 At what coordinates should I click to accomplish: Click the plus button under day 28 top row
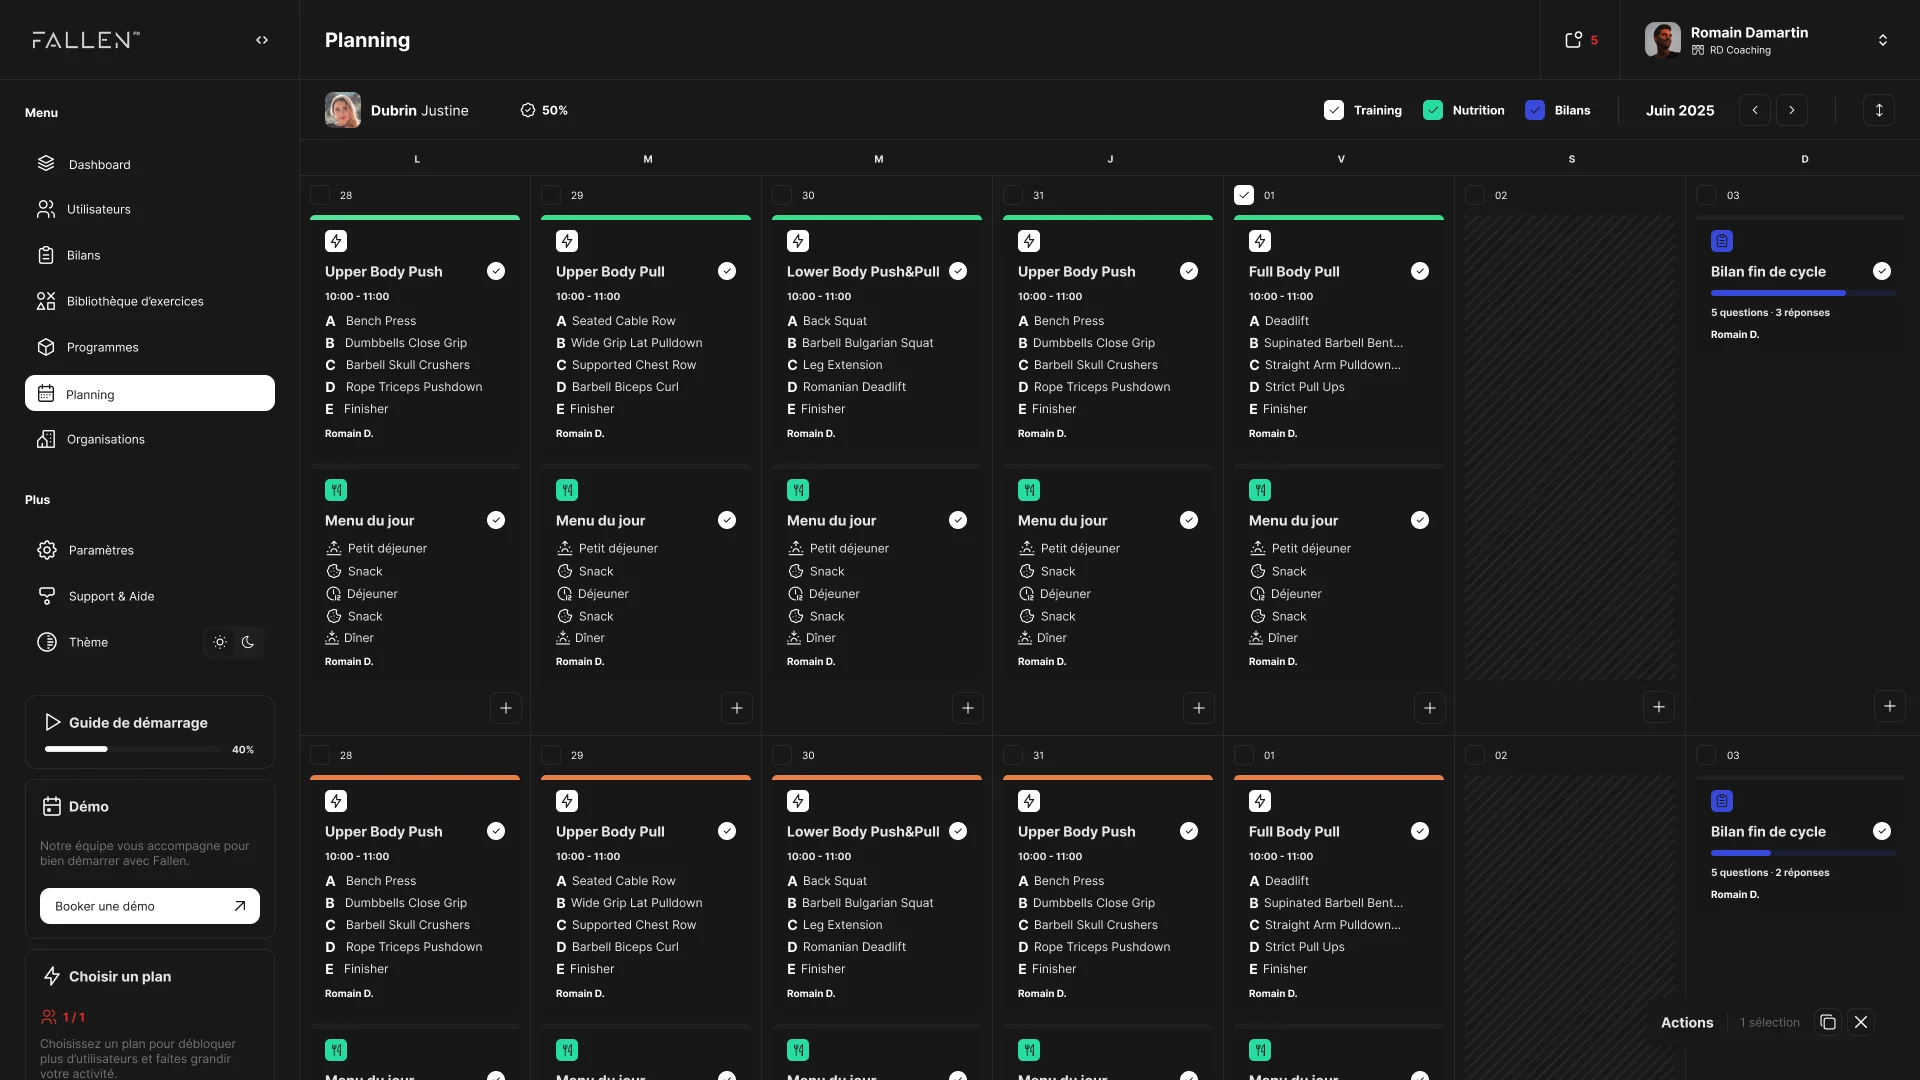(x=506, y=708)
